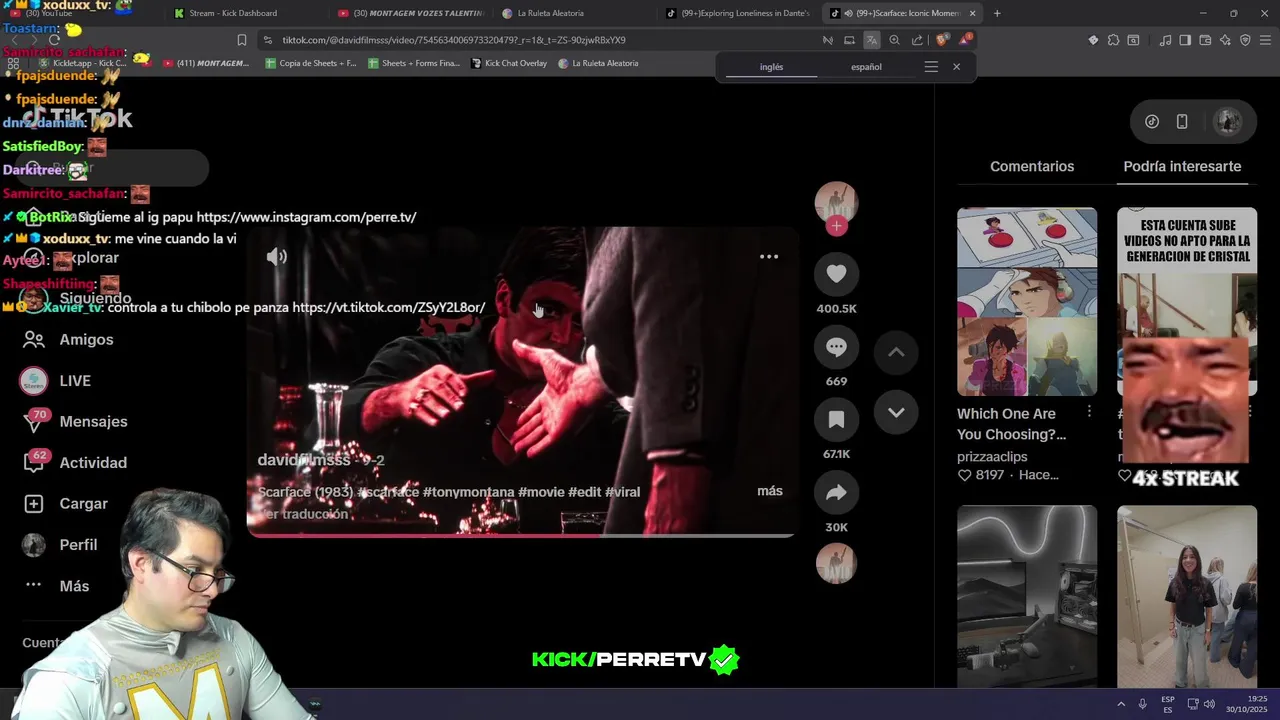This screenshot has height=720, width=1280.
Task: Click the prizzaaclips username link
Action: [992, 457]
